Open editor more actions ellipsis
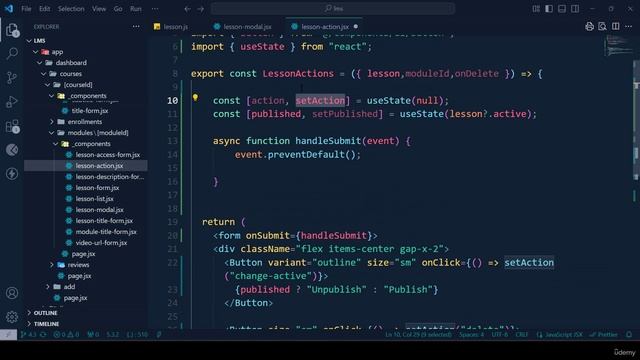The height and width of the screenshot is (360, 640). (x=628, y=27)
